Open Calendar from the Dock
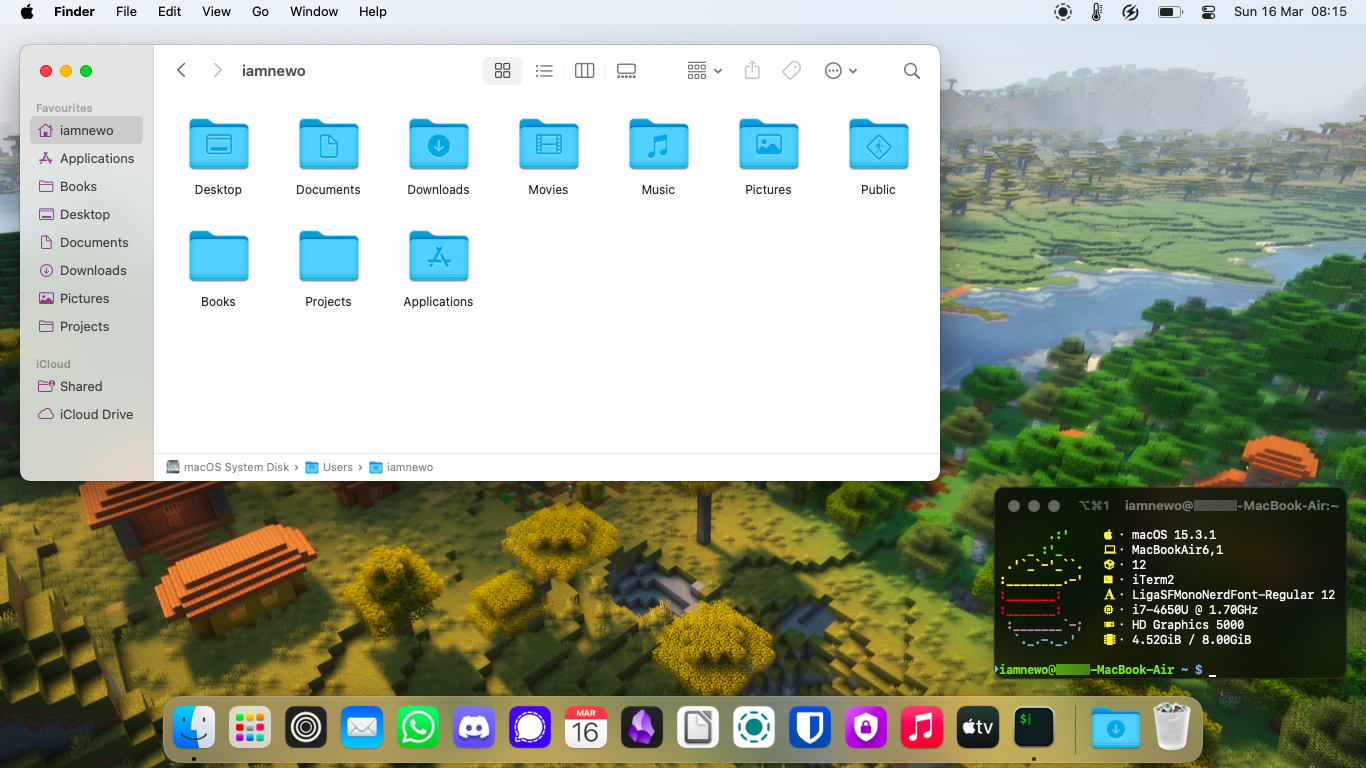This screenshot has width=1366, height=768. [586, 728]
